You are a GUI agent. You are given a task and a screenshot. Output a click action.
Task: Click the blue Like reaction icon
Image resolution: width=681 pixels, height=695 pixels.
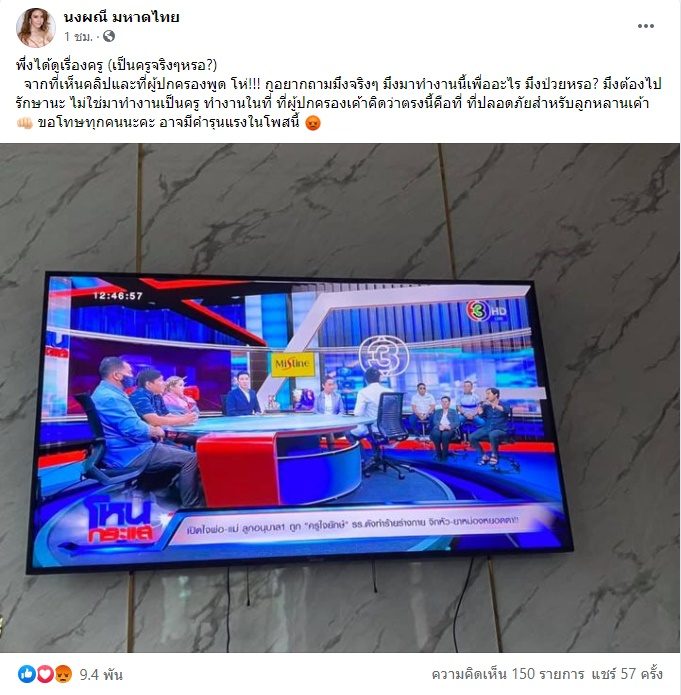[27, 674]
